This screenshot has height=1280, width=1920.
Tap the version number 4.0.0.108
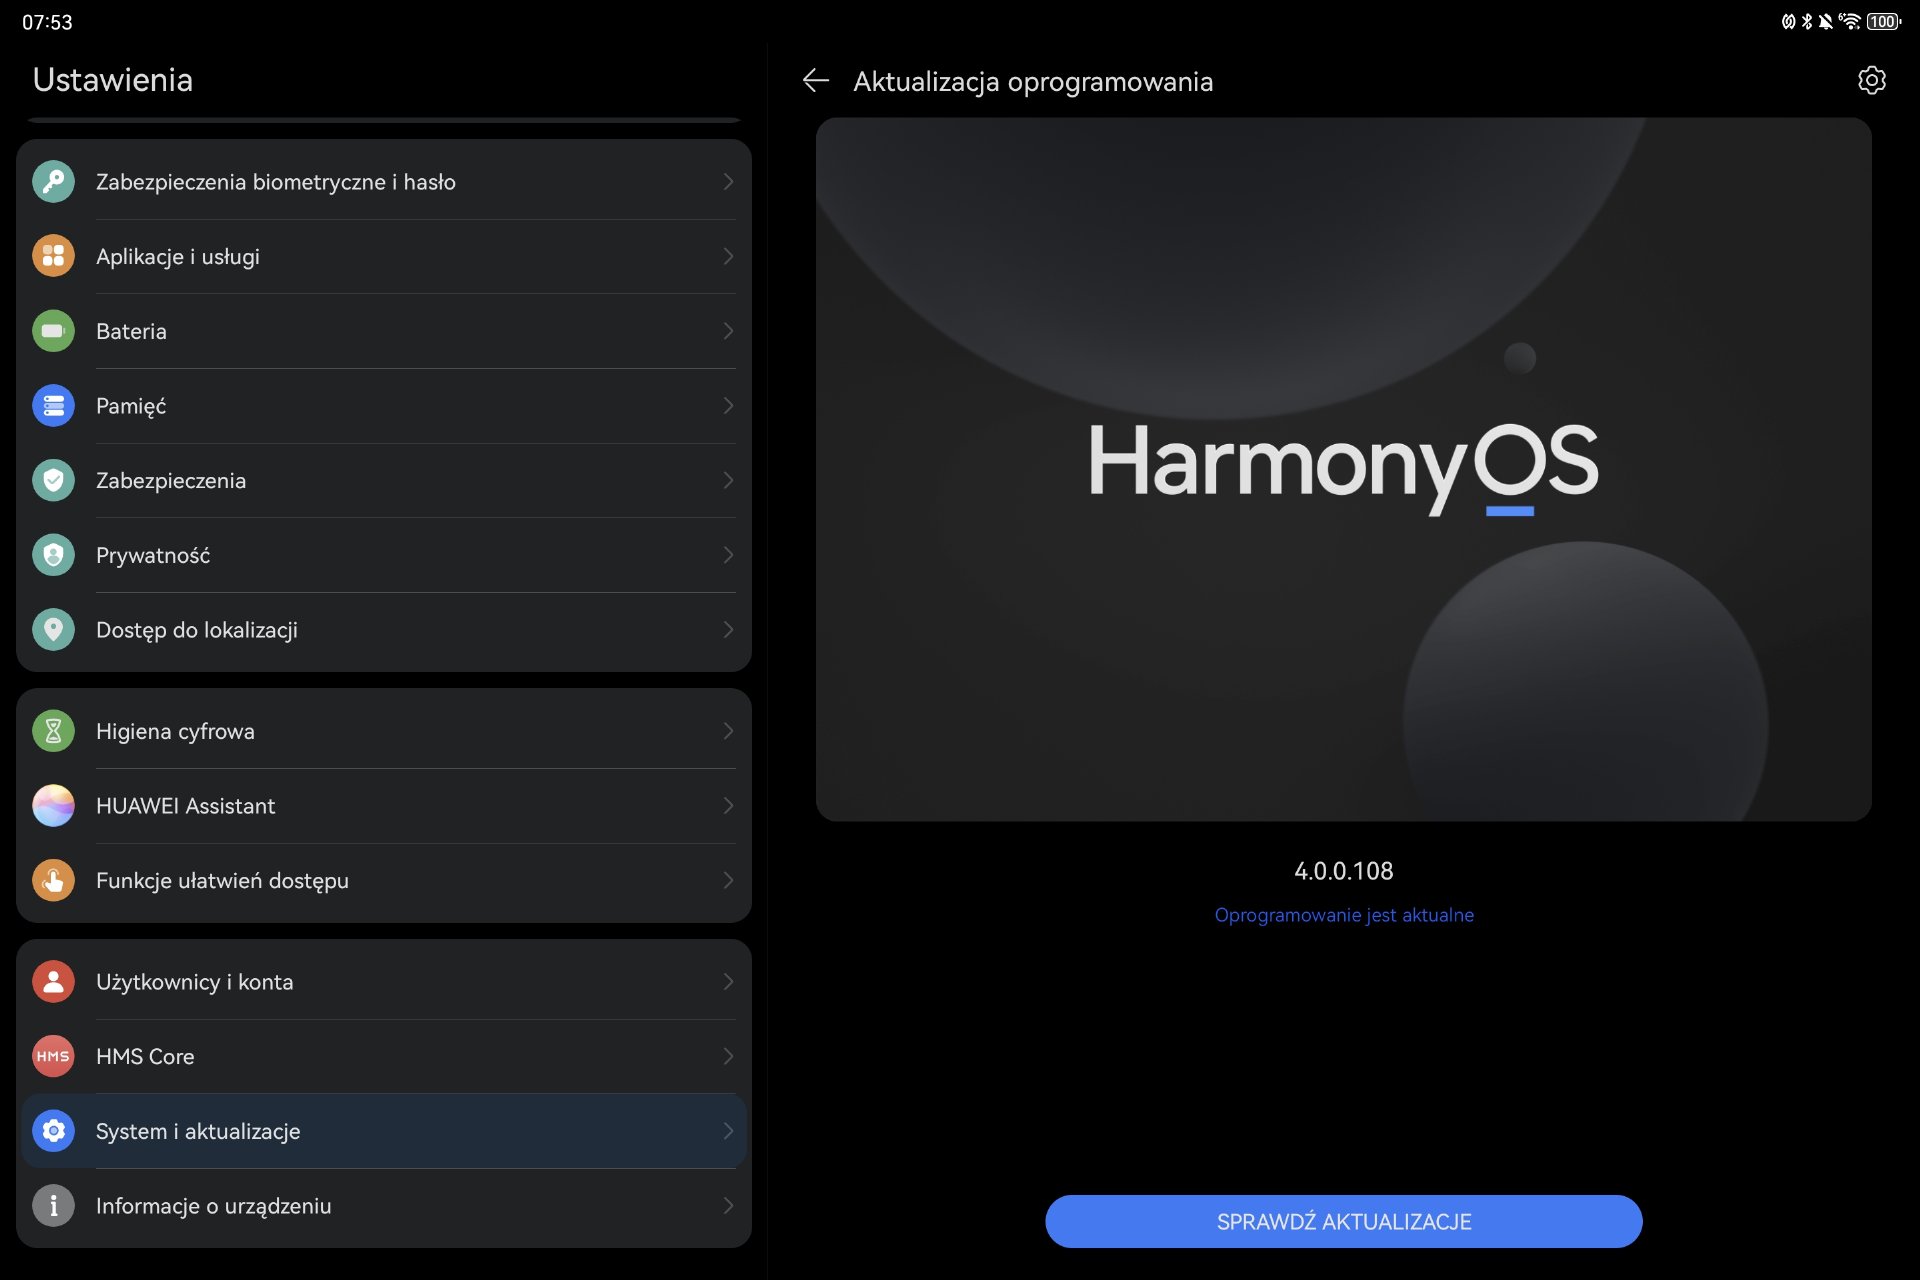point(1344,871)
